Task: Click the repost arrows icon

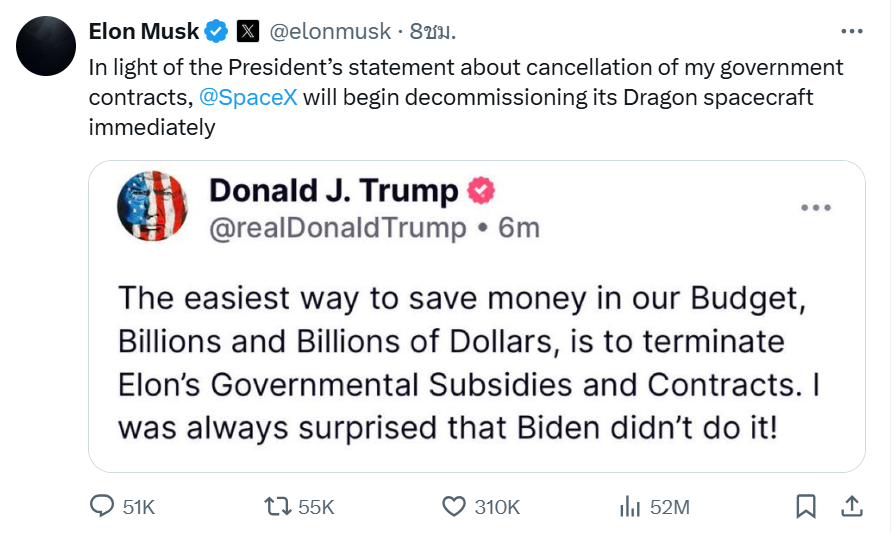Action: [x=275, y=506]
